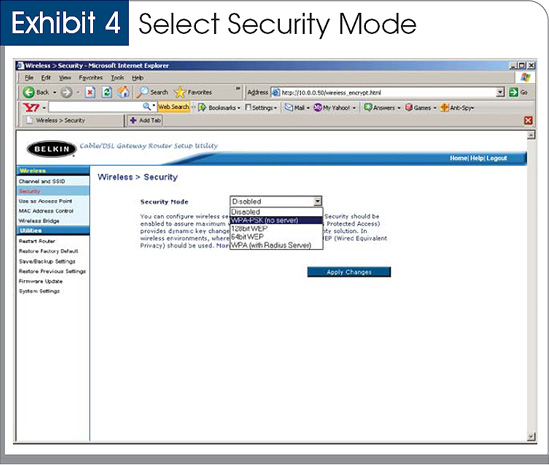Screen dimensions: 549x465
Task: Expand the address bar history dropdown
Action: (500, 92)
